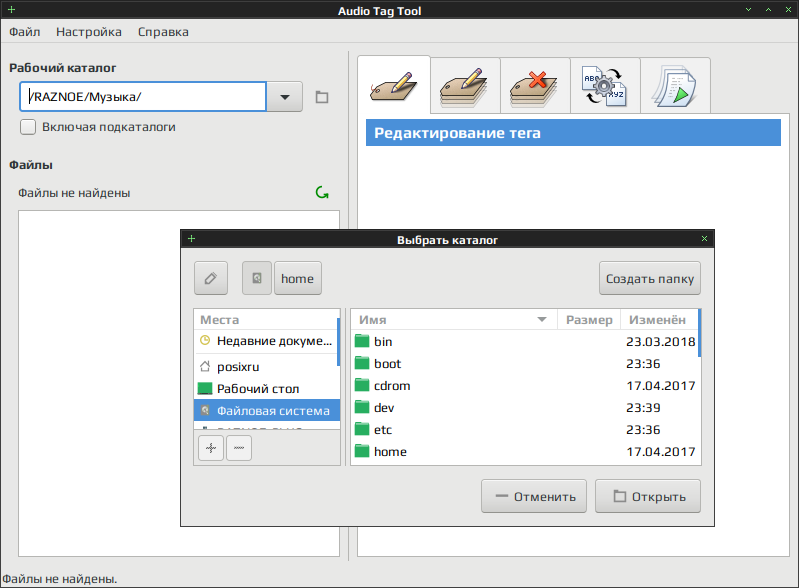Screen dimensions: 799x588
Task: Sort by Размер column header
Action: click(x=589, y=319)
